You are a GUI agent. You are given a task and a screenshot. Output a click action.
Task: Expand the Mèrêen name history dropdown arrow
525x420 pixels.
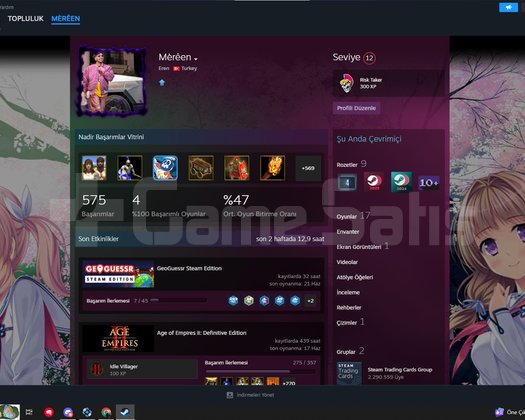[196, 59]
